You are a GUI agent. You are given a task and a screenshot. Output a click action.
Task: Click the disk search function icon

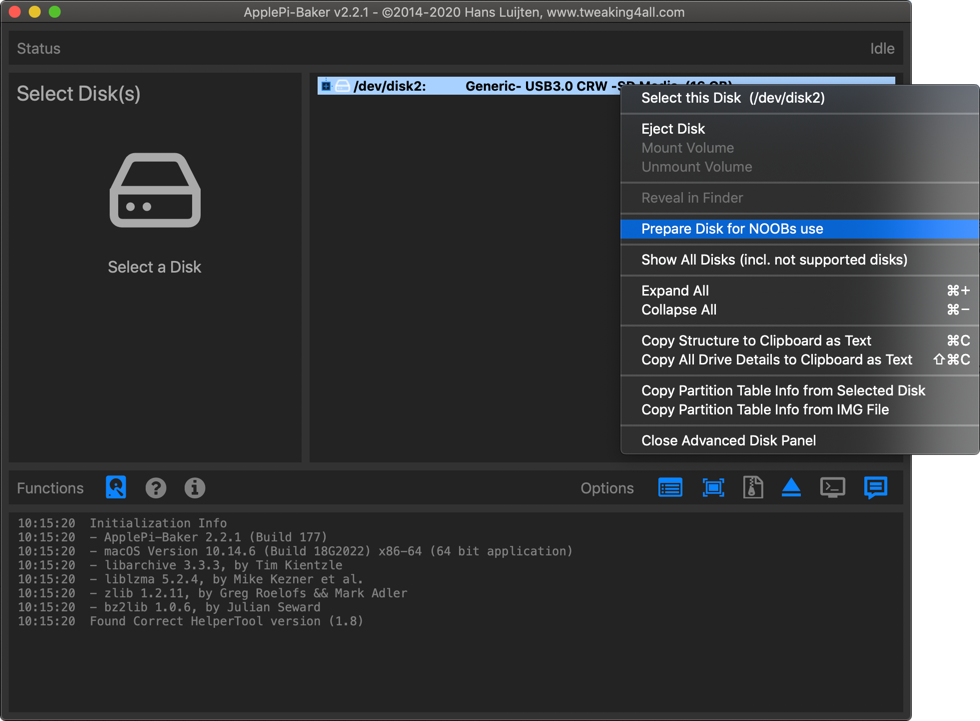(x=116, y=487)
